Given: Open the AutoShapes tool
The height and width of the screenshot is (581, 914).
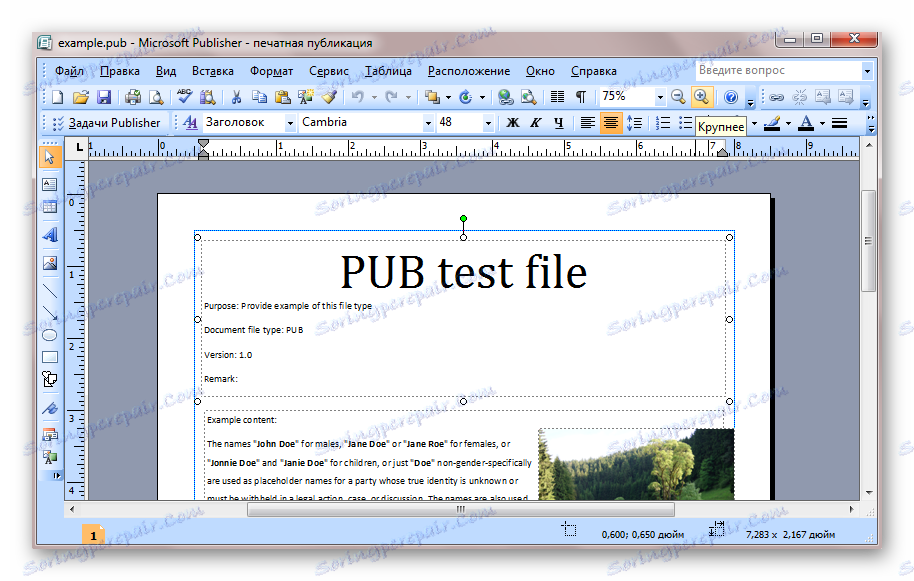Looking at the screenshot, I should (50, 379).
